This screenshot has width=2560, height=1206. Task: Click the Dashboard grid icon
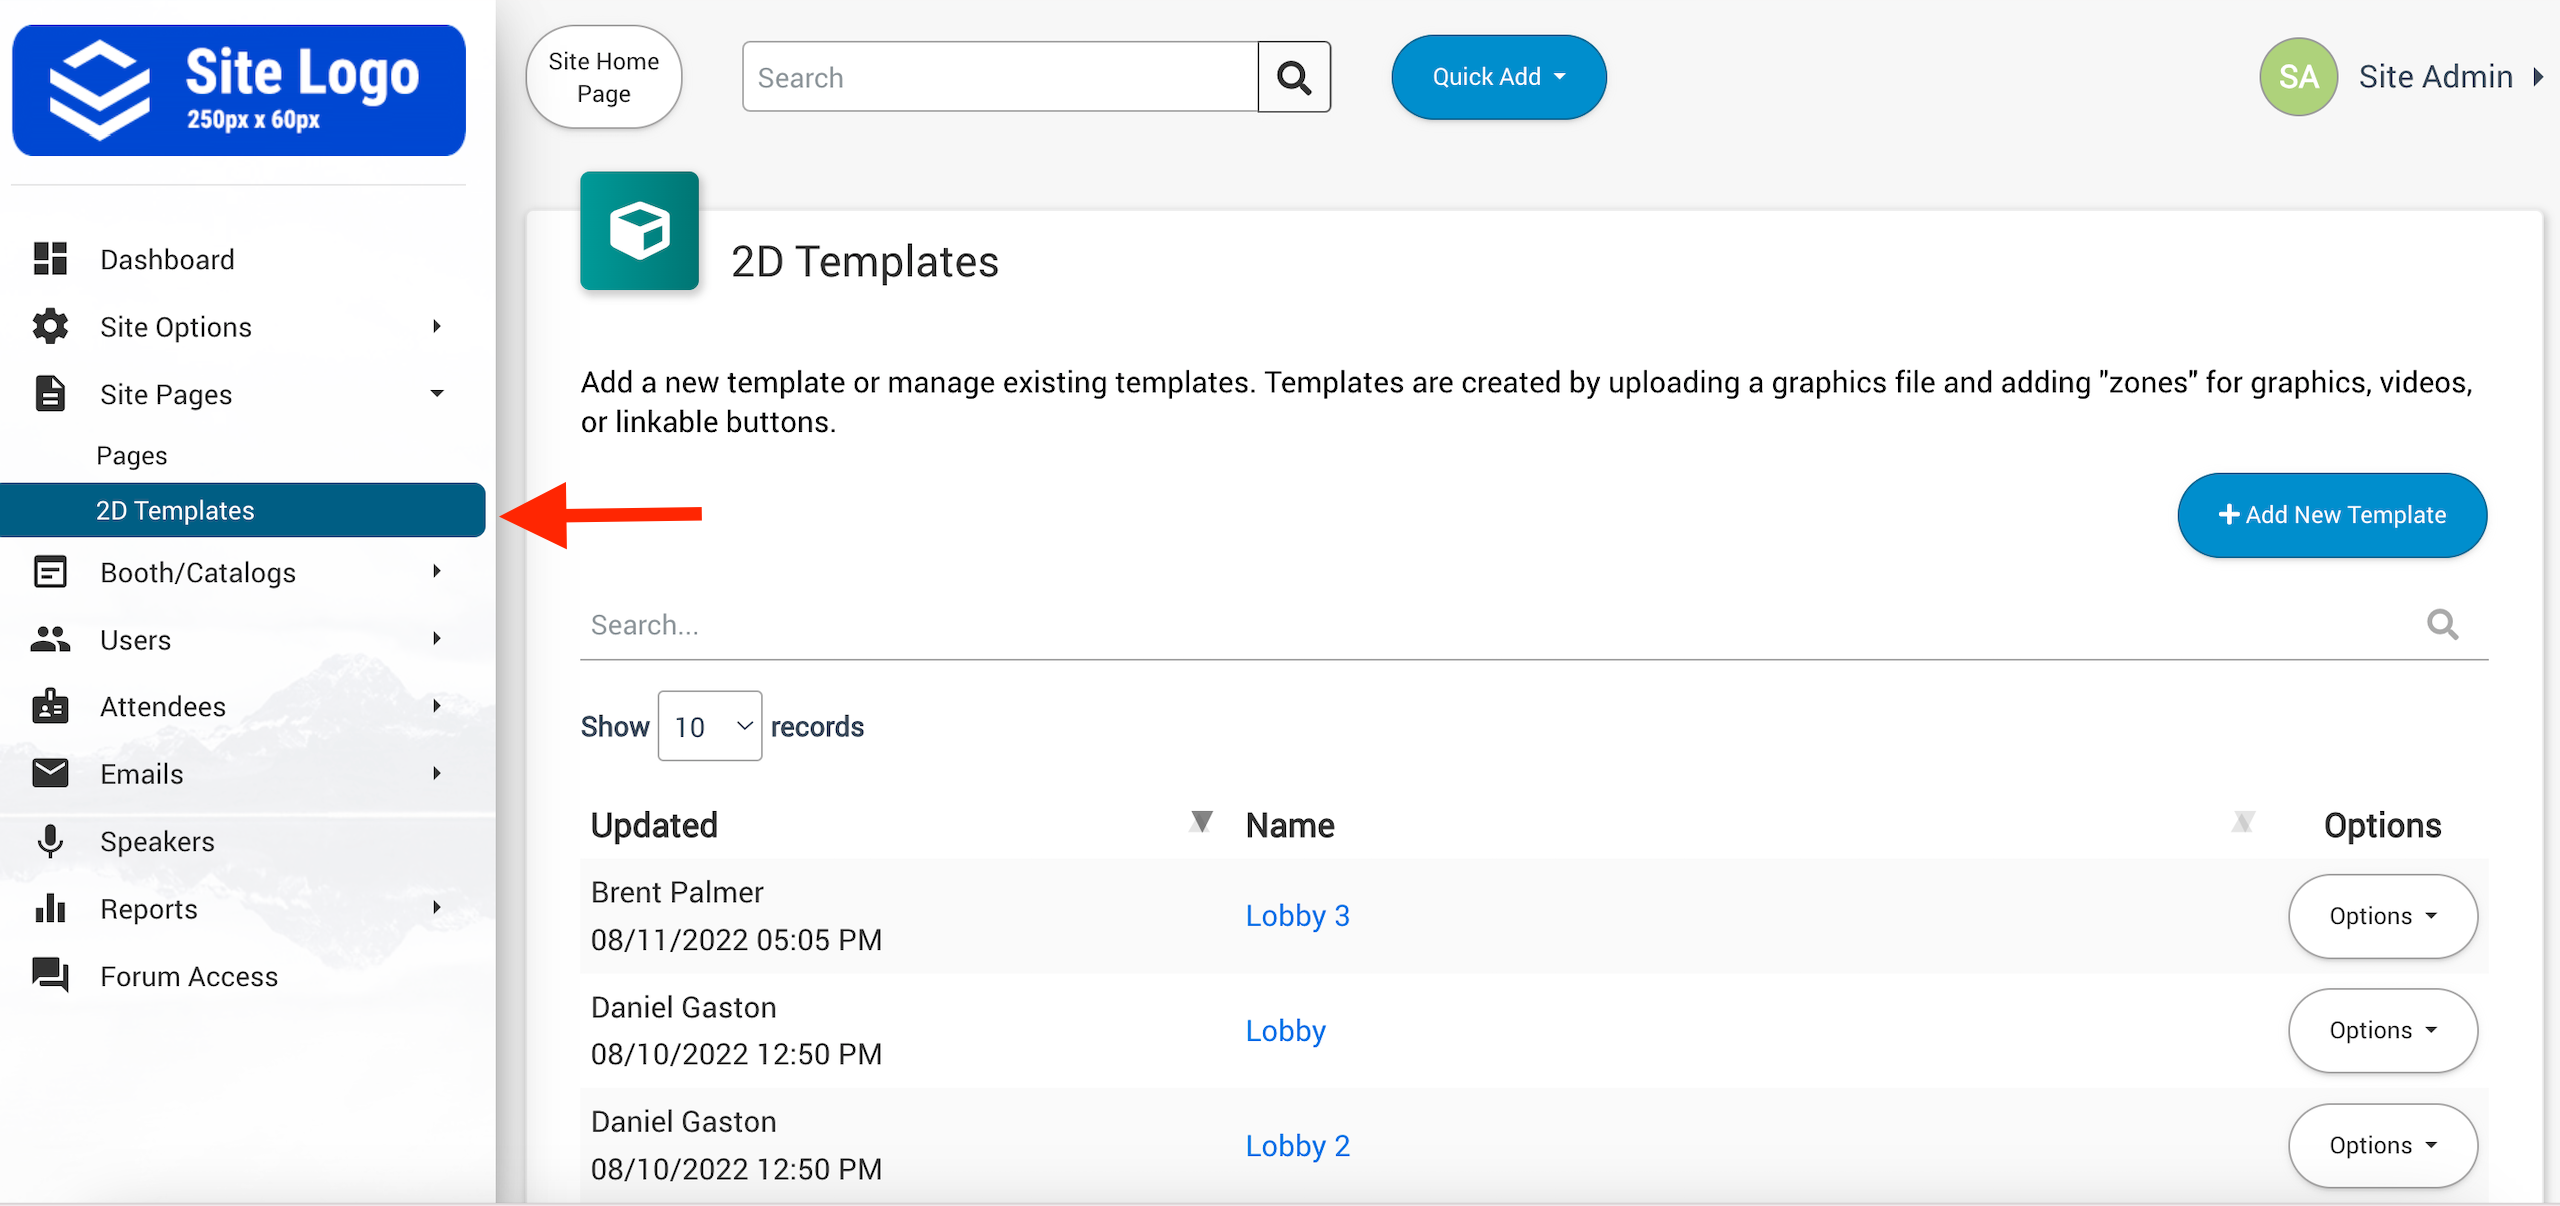[50, 259]
